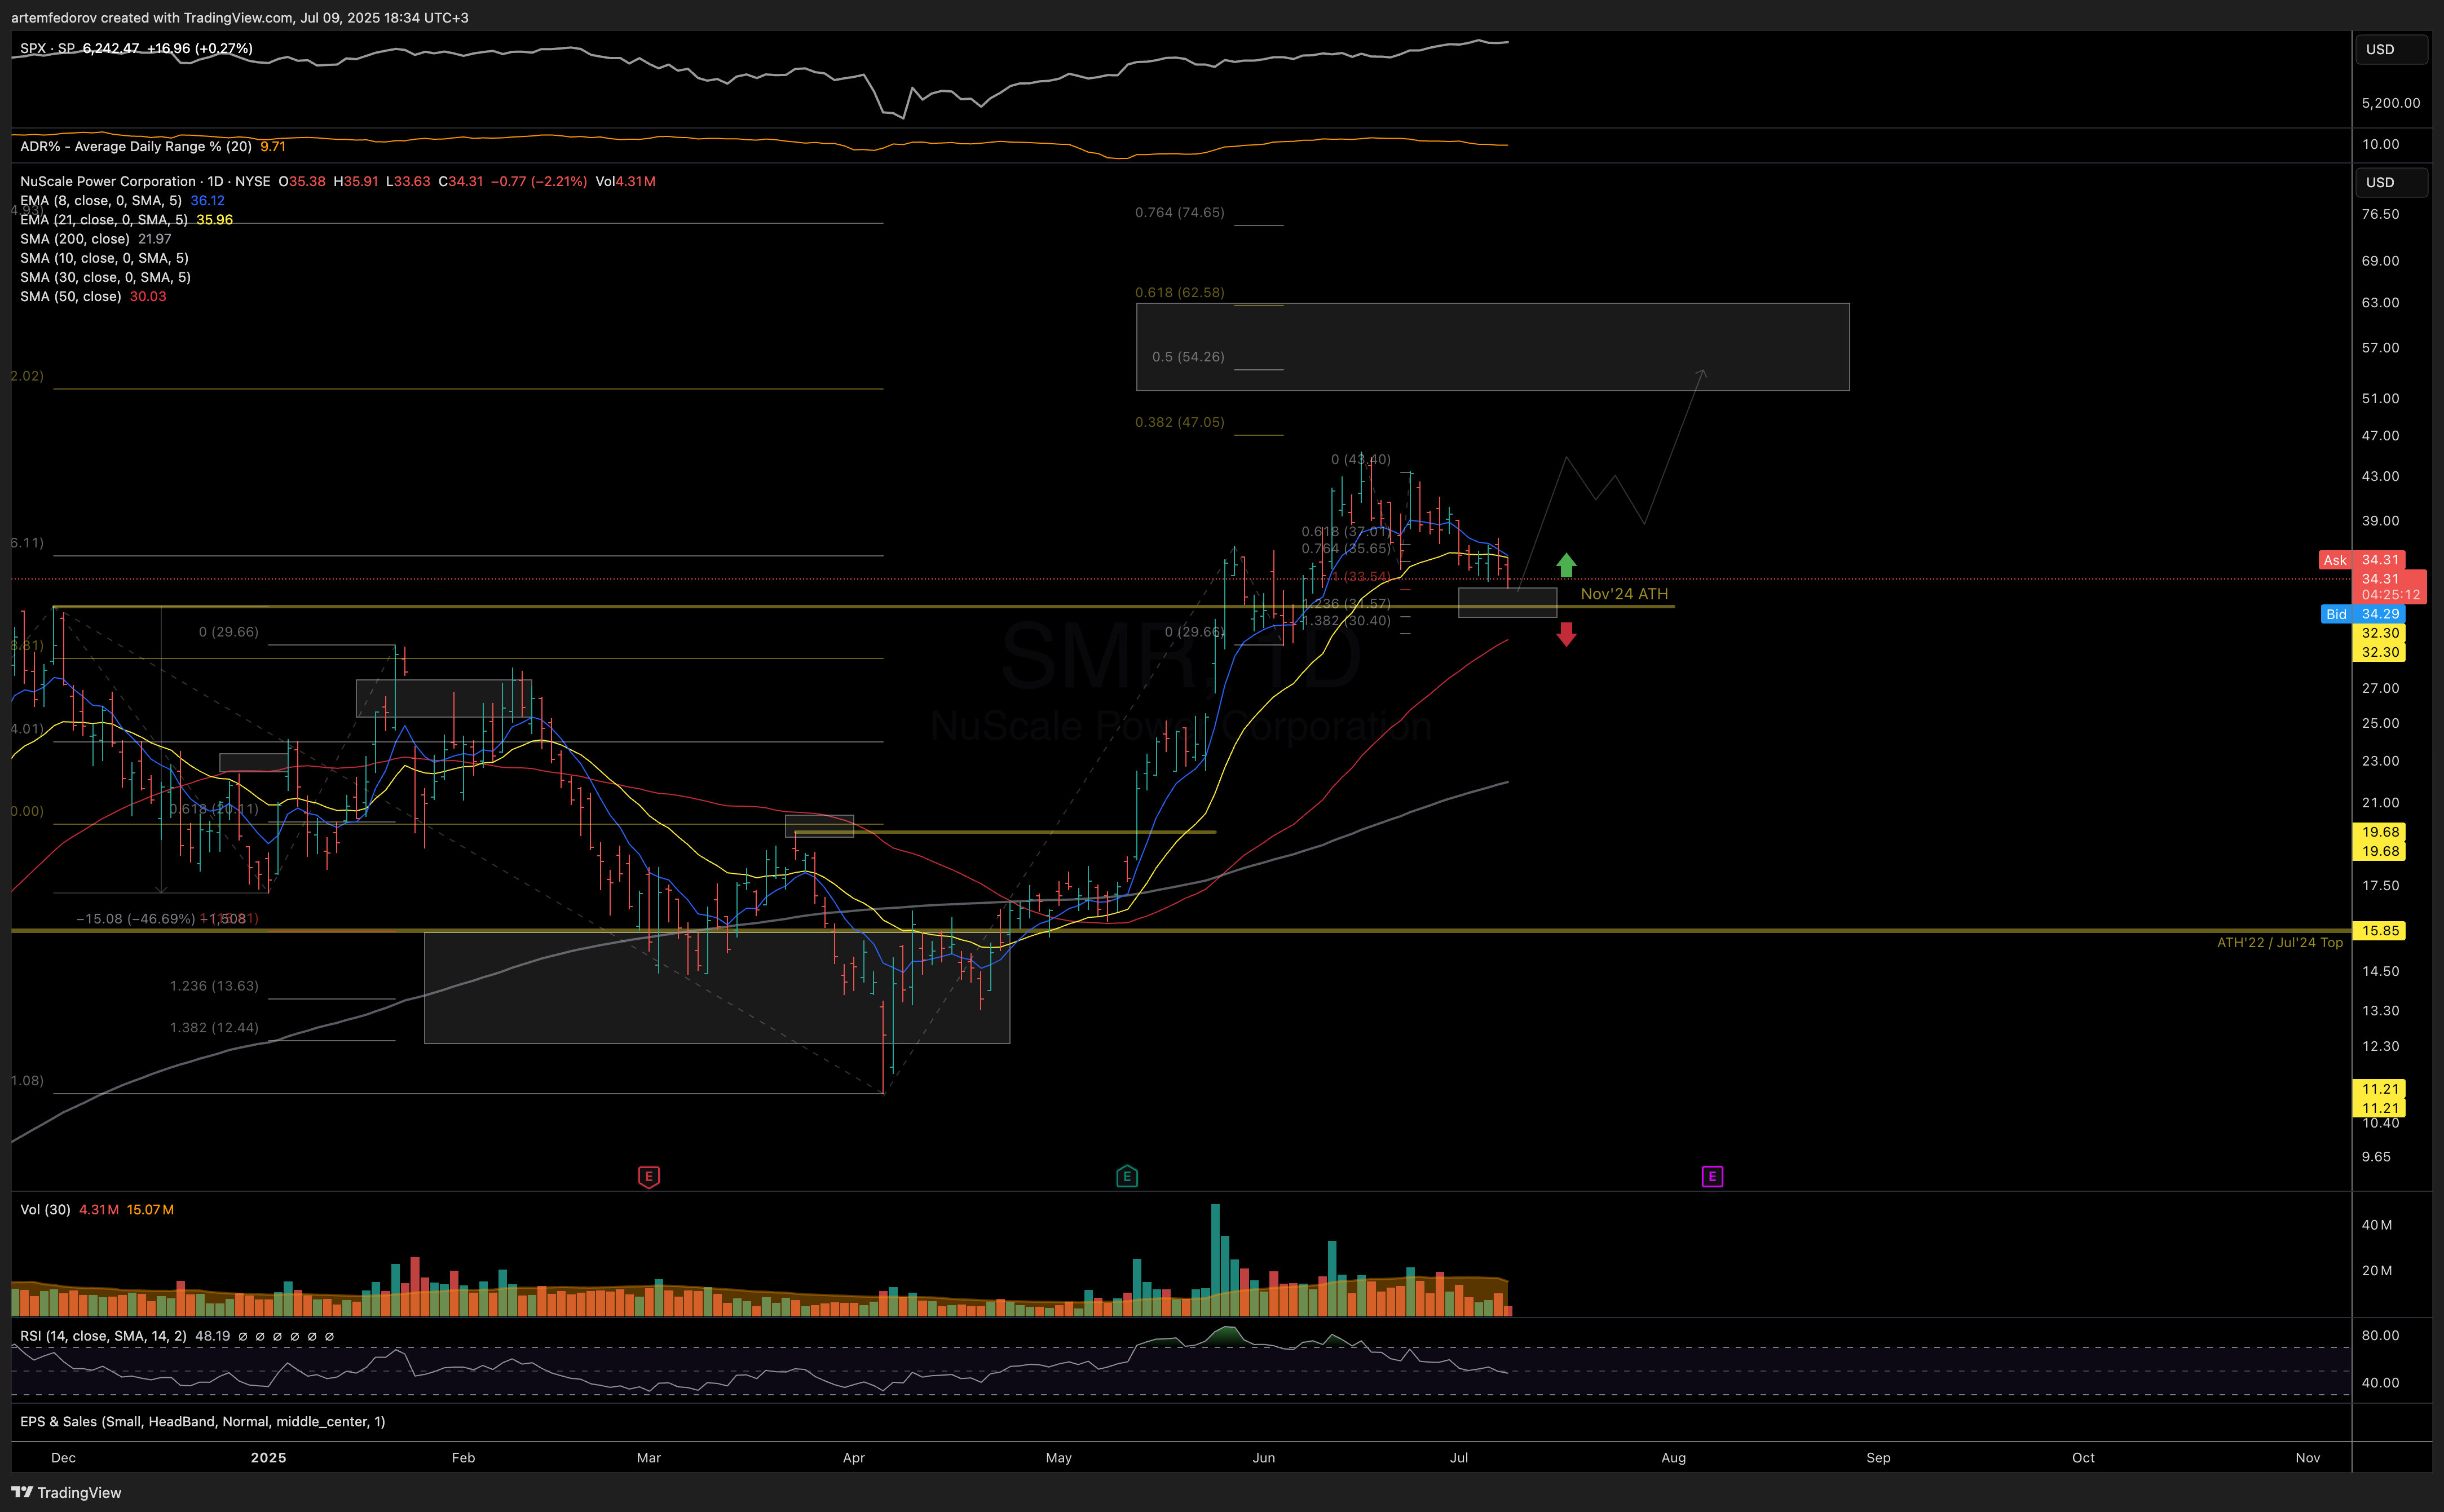Click the 0.382 (47.05) Fibonacci label
Screen dimensions: 2444x1512
[x=1180, y=422]
